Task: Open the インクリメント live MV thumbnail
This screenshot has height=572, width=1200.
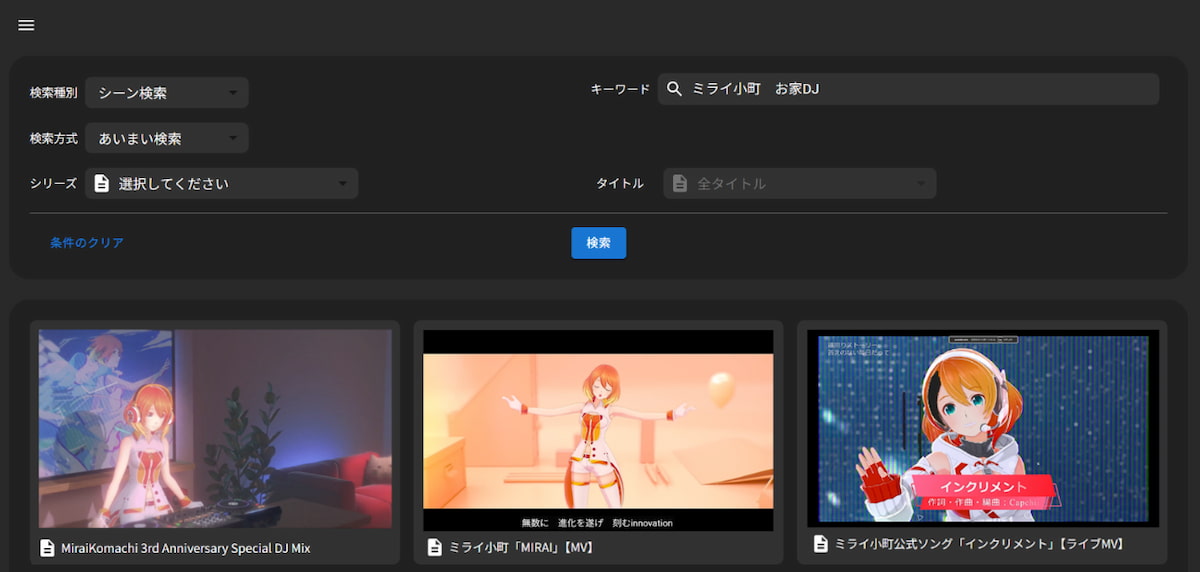Action: 982,428
